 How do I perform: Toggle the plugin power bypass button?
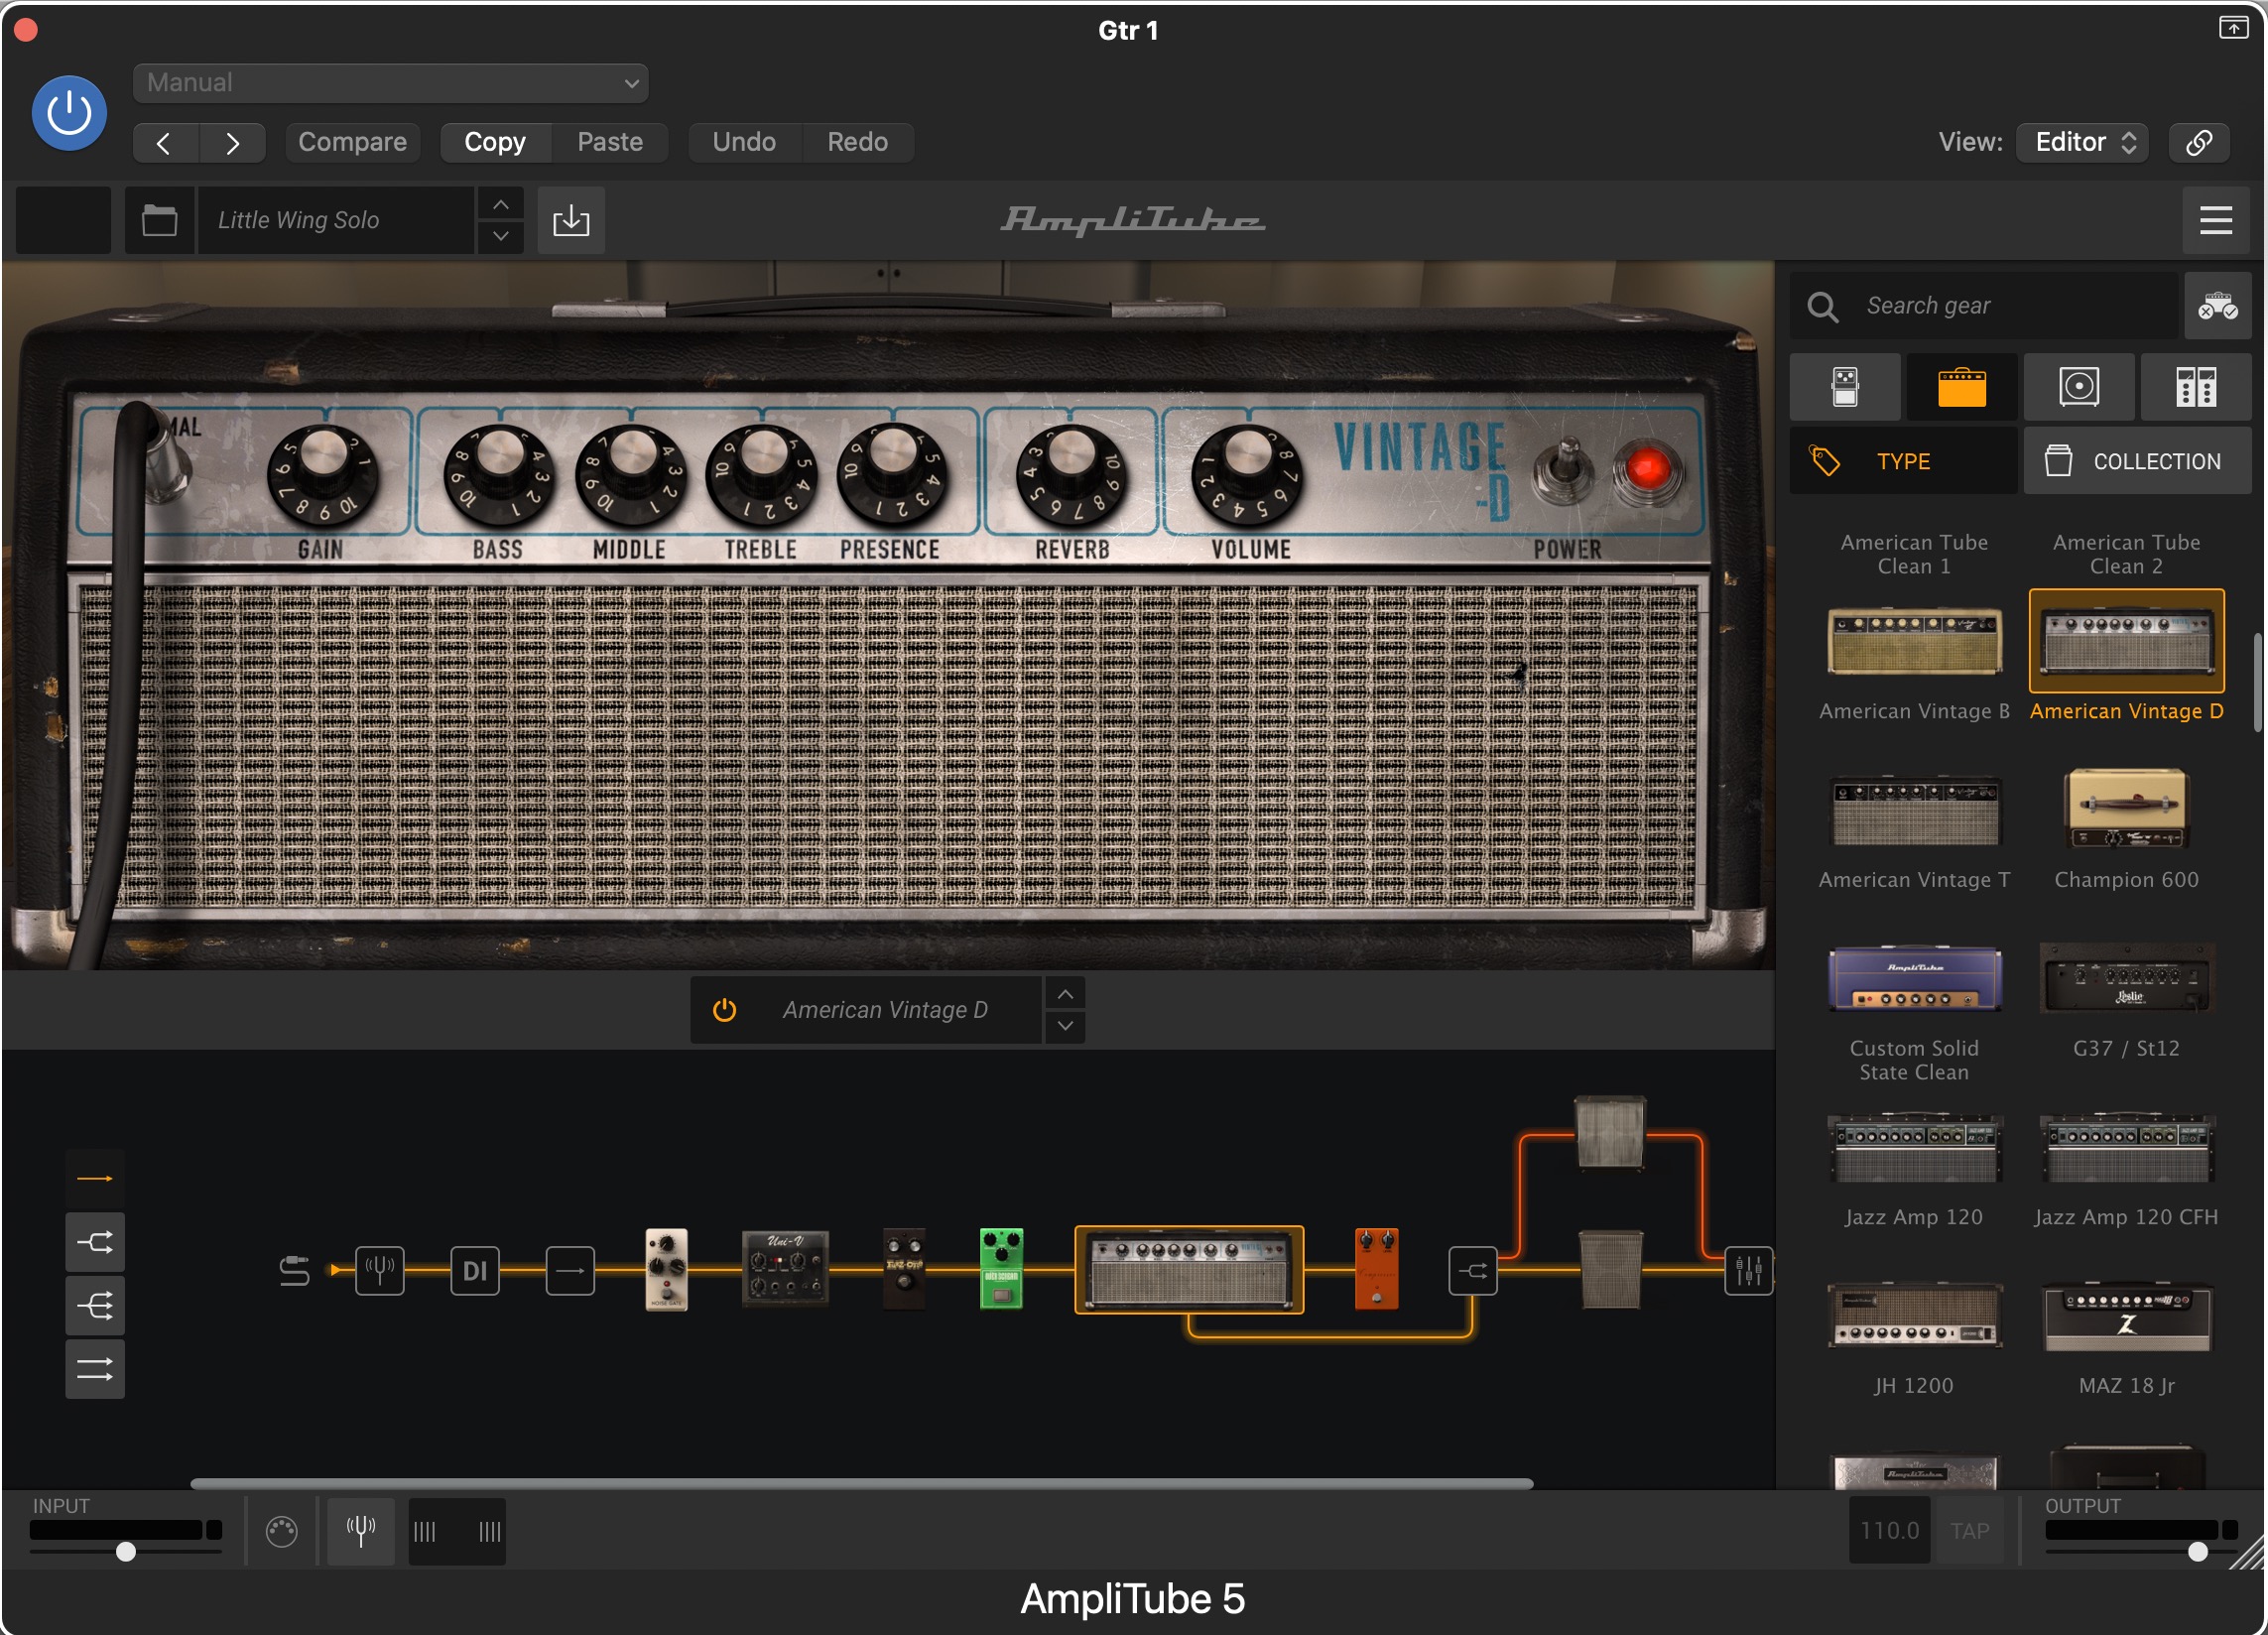point(69,113)
